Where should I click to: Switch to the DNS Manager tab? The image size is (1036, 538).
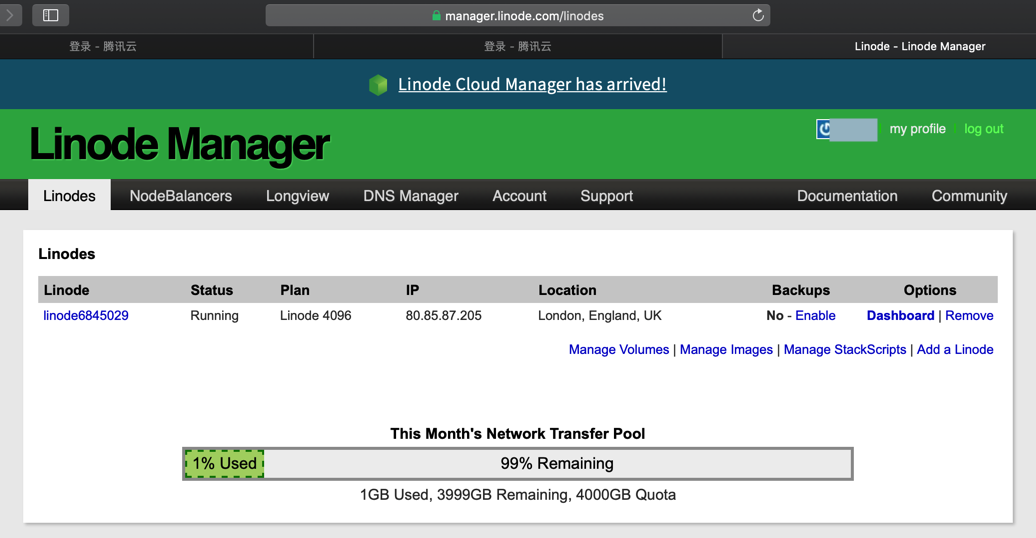click(x=410, y=196)
